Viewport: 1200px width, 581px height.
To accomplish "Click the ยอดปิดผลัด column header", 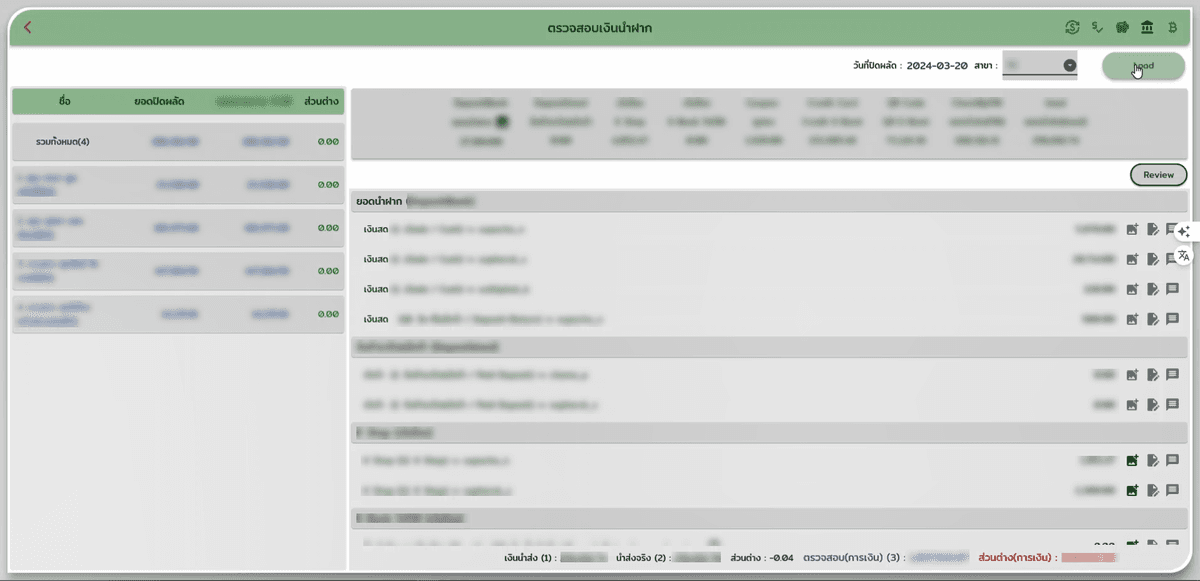I will 159,101.
